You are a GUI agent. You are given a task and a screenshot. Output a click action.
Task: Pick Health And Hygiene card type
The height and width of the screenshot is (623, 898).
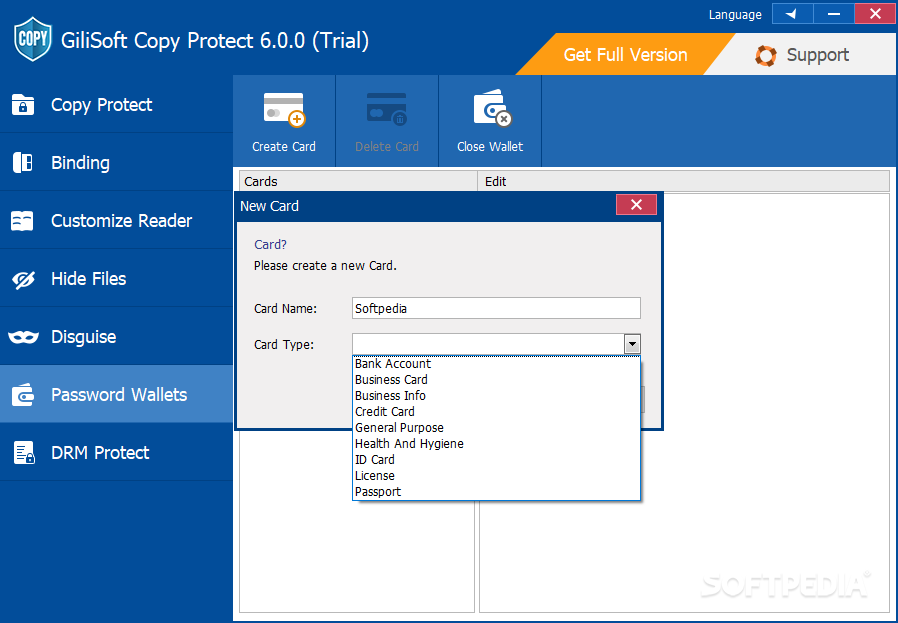click(496, 444)
